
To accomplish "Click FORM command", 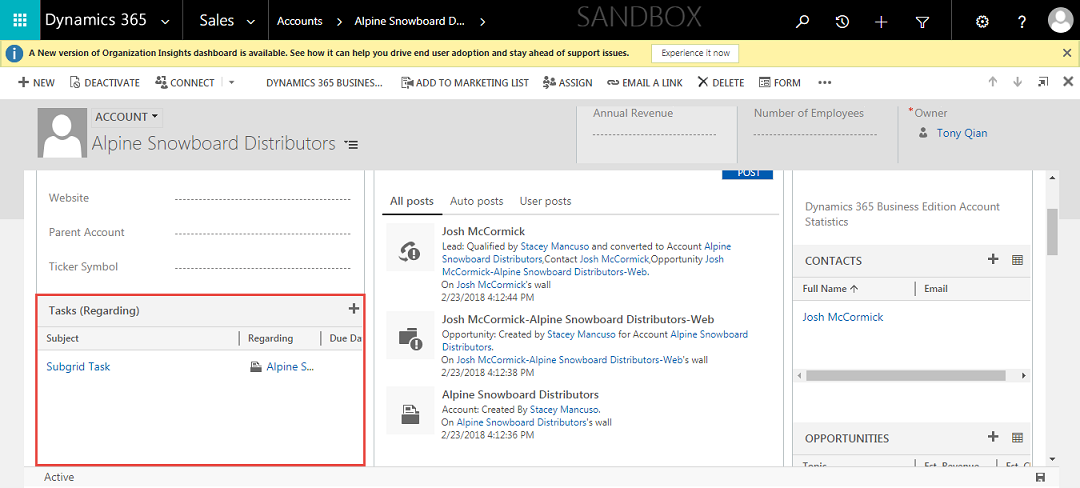I will click(x=780, y=83).
